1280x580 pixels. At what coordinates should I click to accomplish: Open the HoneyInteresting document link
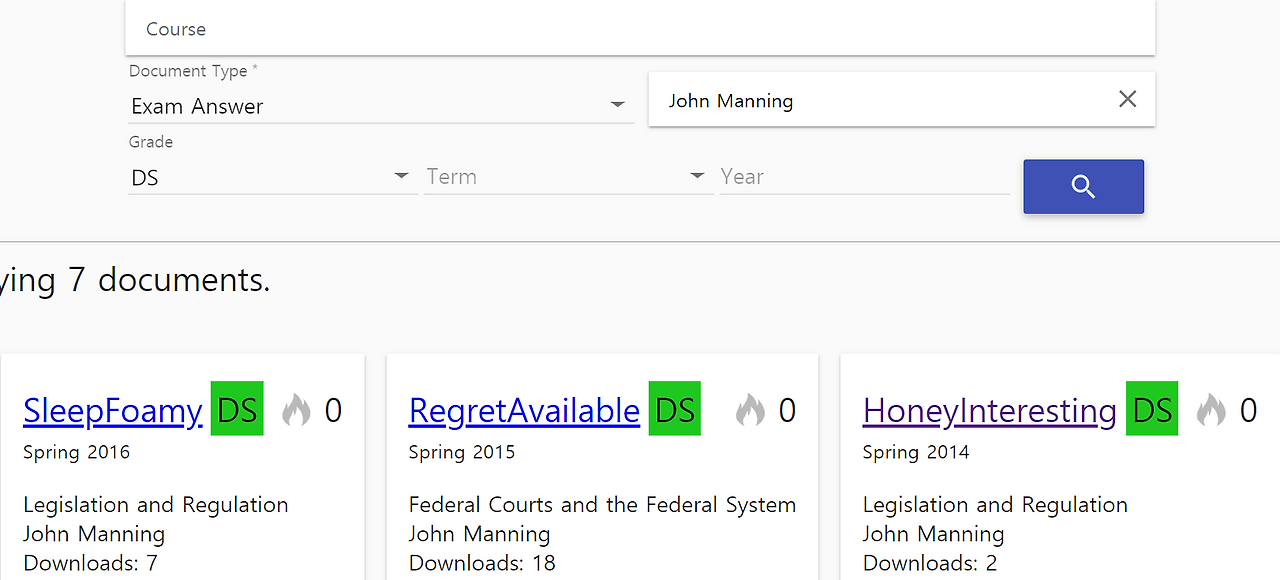point(989,411)
